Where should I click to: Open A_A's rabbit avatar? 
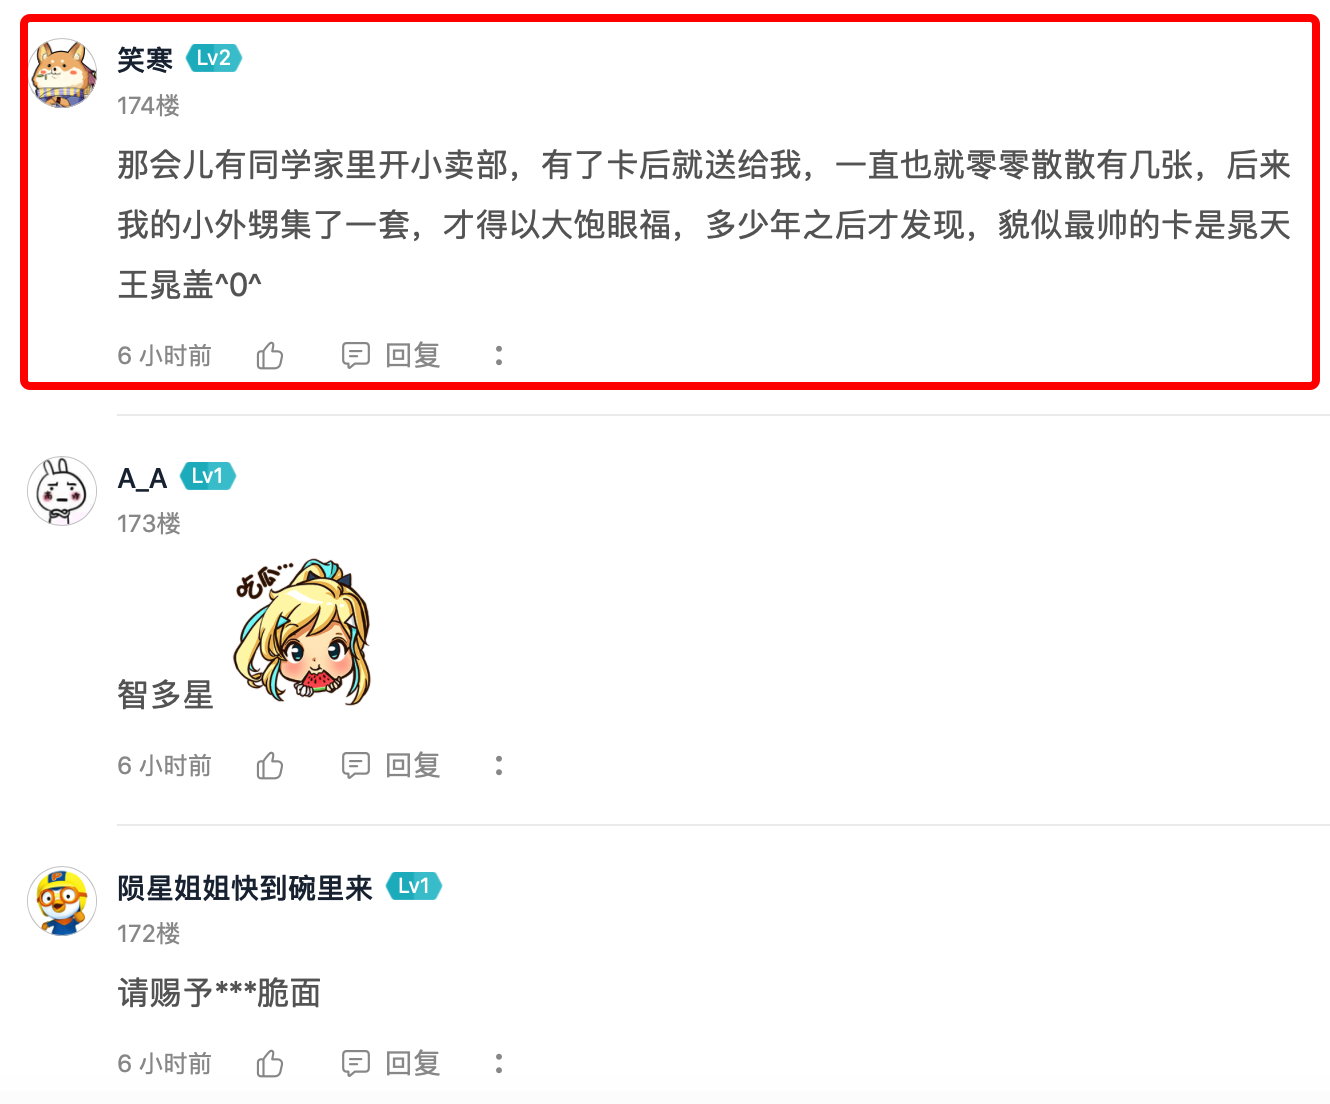coord(62,491)
